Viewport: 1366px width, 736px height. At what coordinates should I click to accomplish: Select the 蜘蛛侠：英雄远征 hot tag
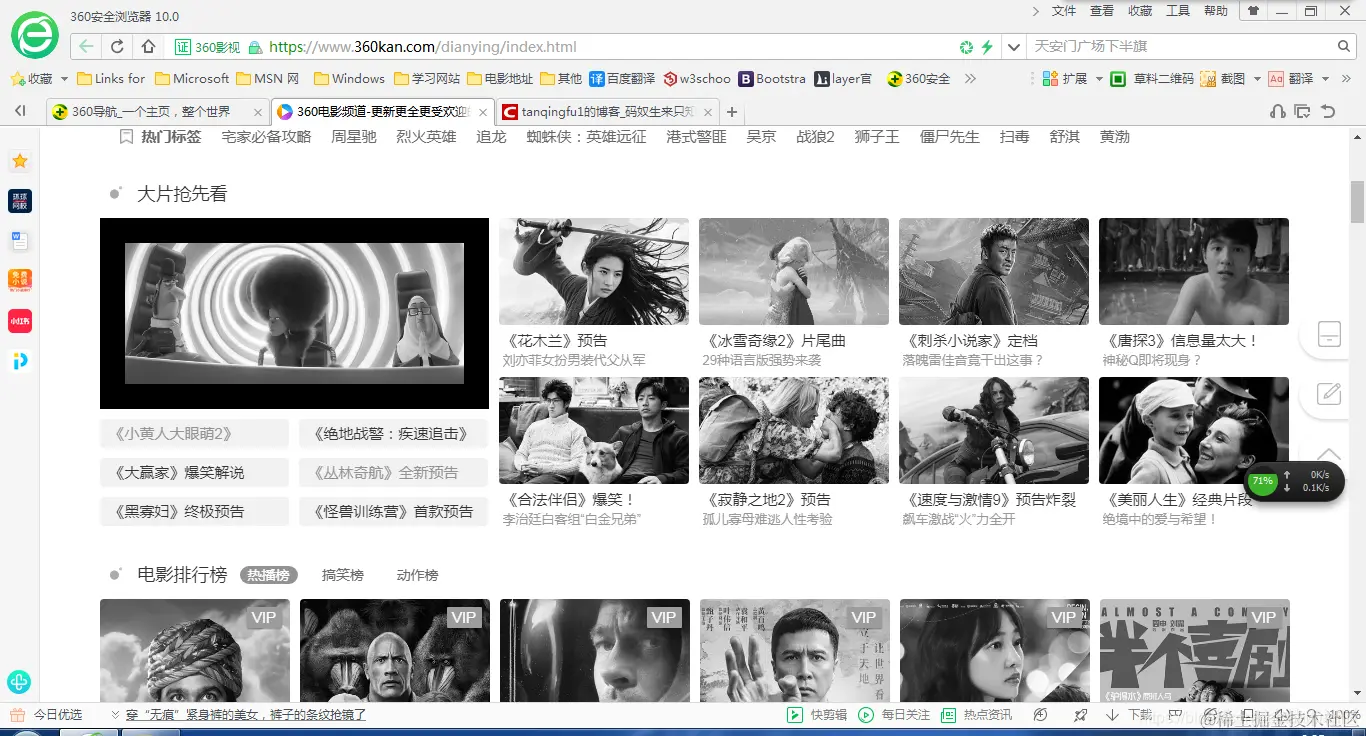click(587, 137)
